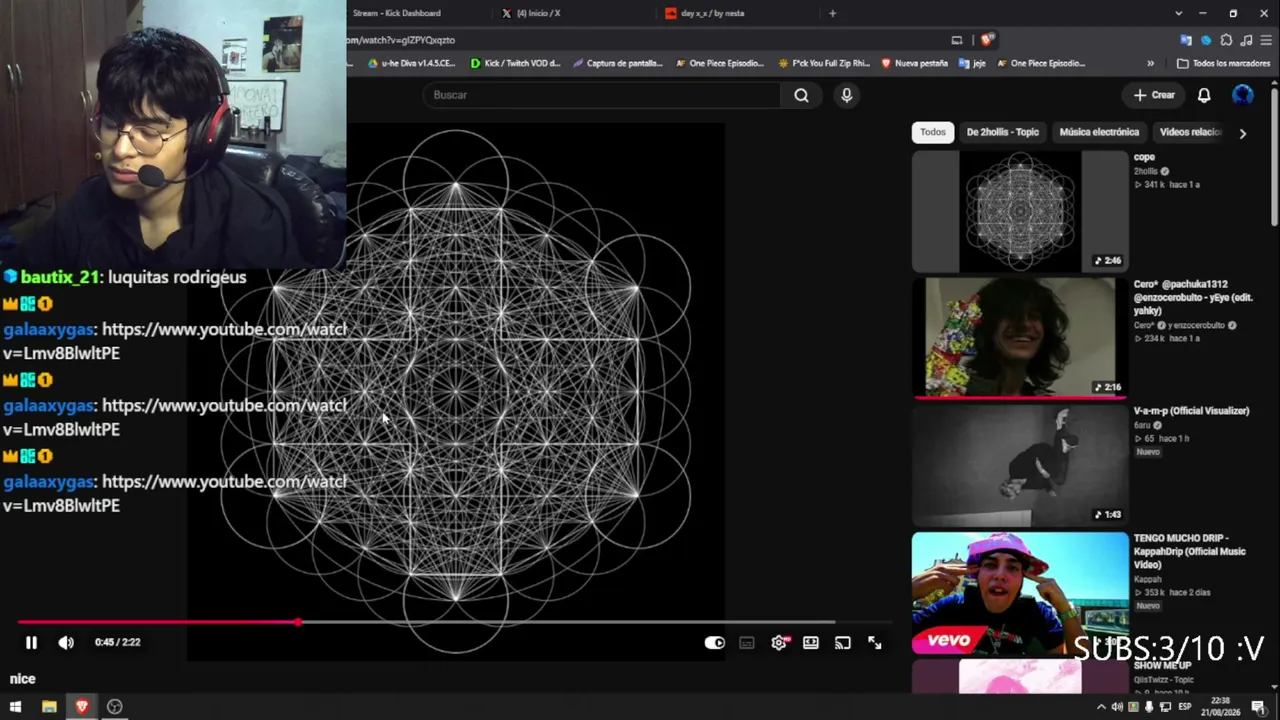This screenshot has height=720, width=1280.
Task: Open the Nueva pestaña bookmark
Action: (x=914, y=63)
